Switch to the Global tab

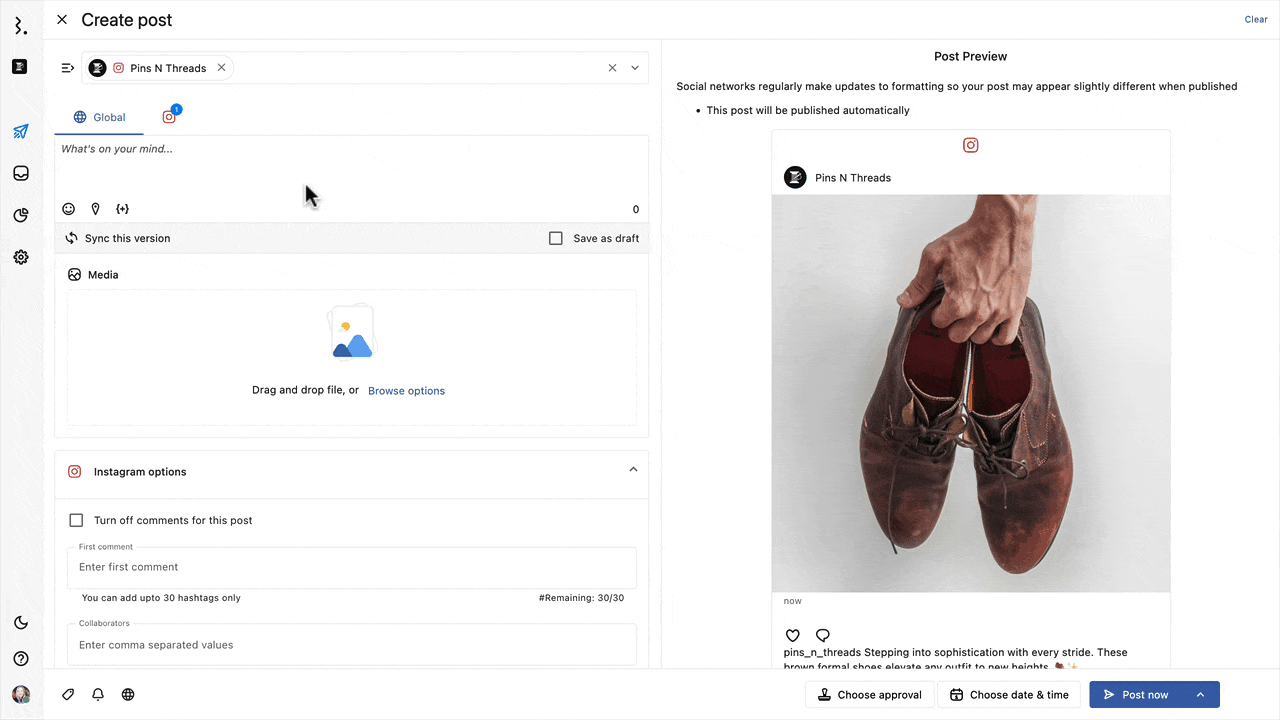pos(99,117)
